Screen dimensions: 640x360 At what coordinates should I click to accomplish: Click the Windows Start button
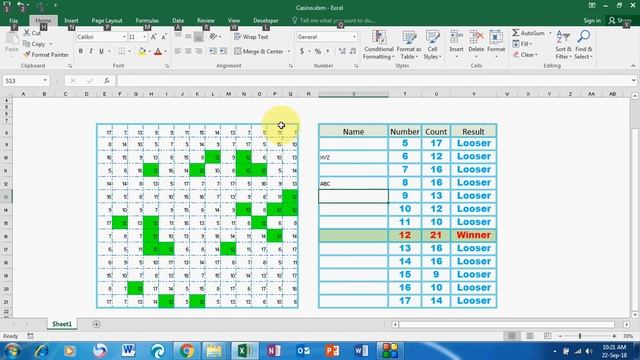pyautogui.click(x=12, y=351)
